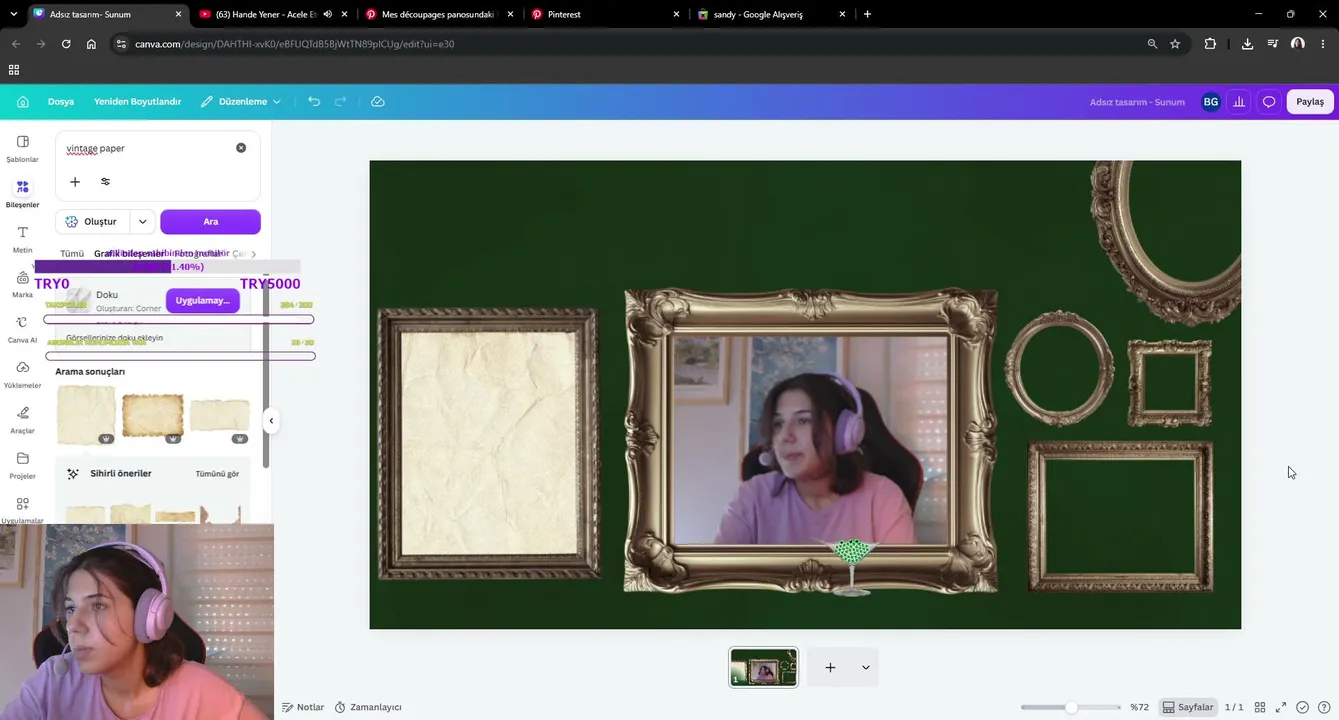Open the comments speech bubble icon
Image resolution: width=1339 pixels, height=720 pixels.
[1269, 102]
